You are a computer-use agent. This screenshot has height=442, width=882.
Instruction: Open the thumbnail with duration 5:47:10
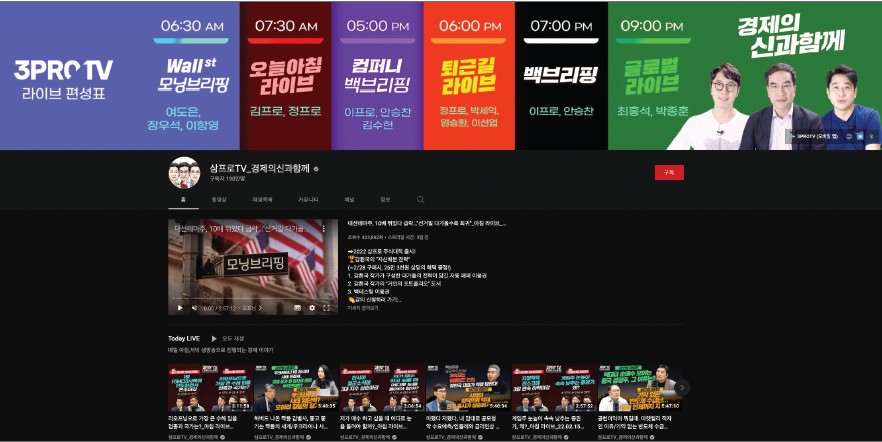coord(640,387)
